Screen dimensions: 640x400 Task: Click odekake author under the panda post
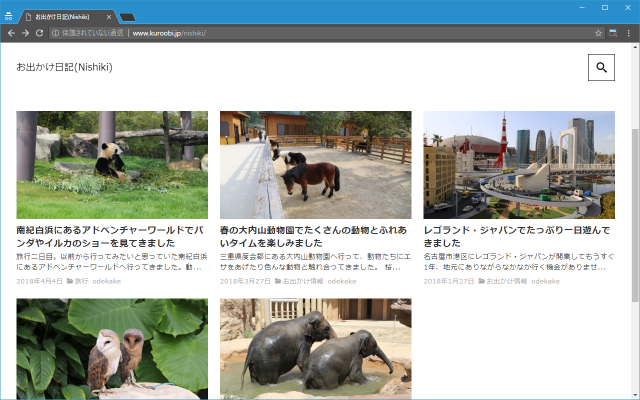(x=107, y=281)
